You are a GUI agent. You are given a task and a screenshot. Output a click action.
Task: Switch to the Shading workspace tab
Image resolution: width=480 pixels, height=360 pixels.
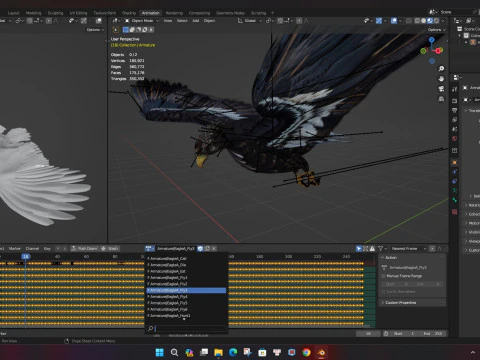129,13
